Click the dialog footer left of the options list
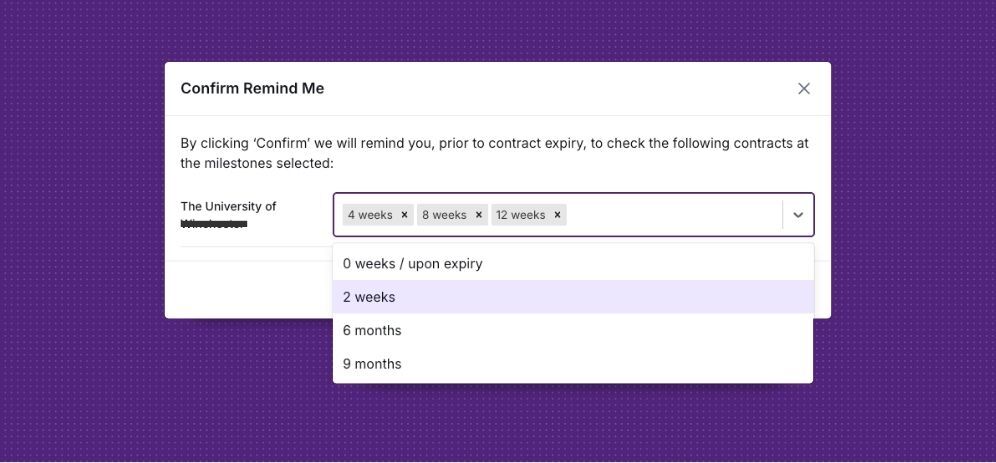This screenshot has height=463, width=996. coord(250,290)
